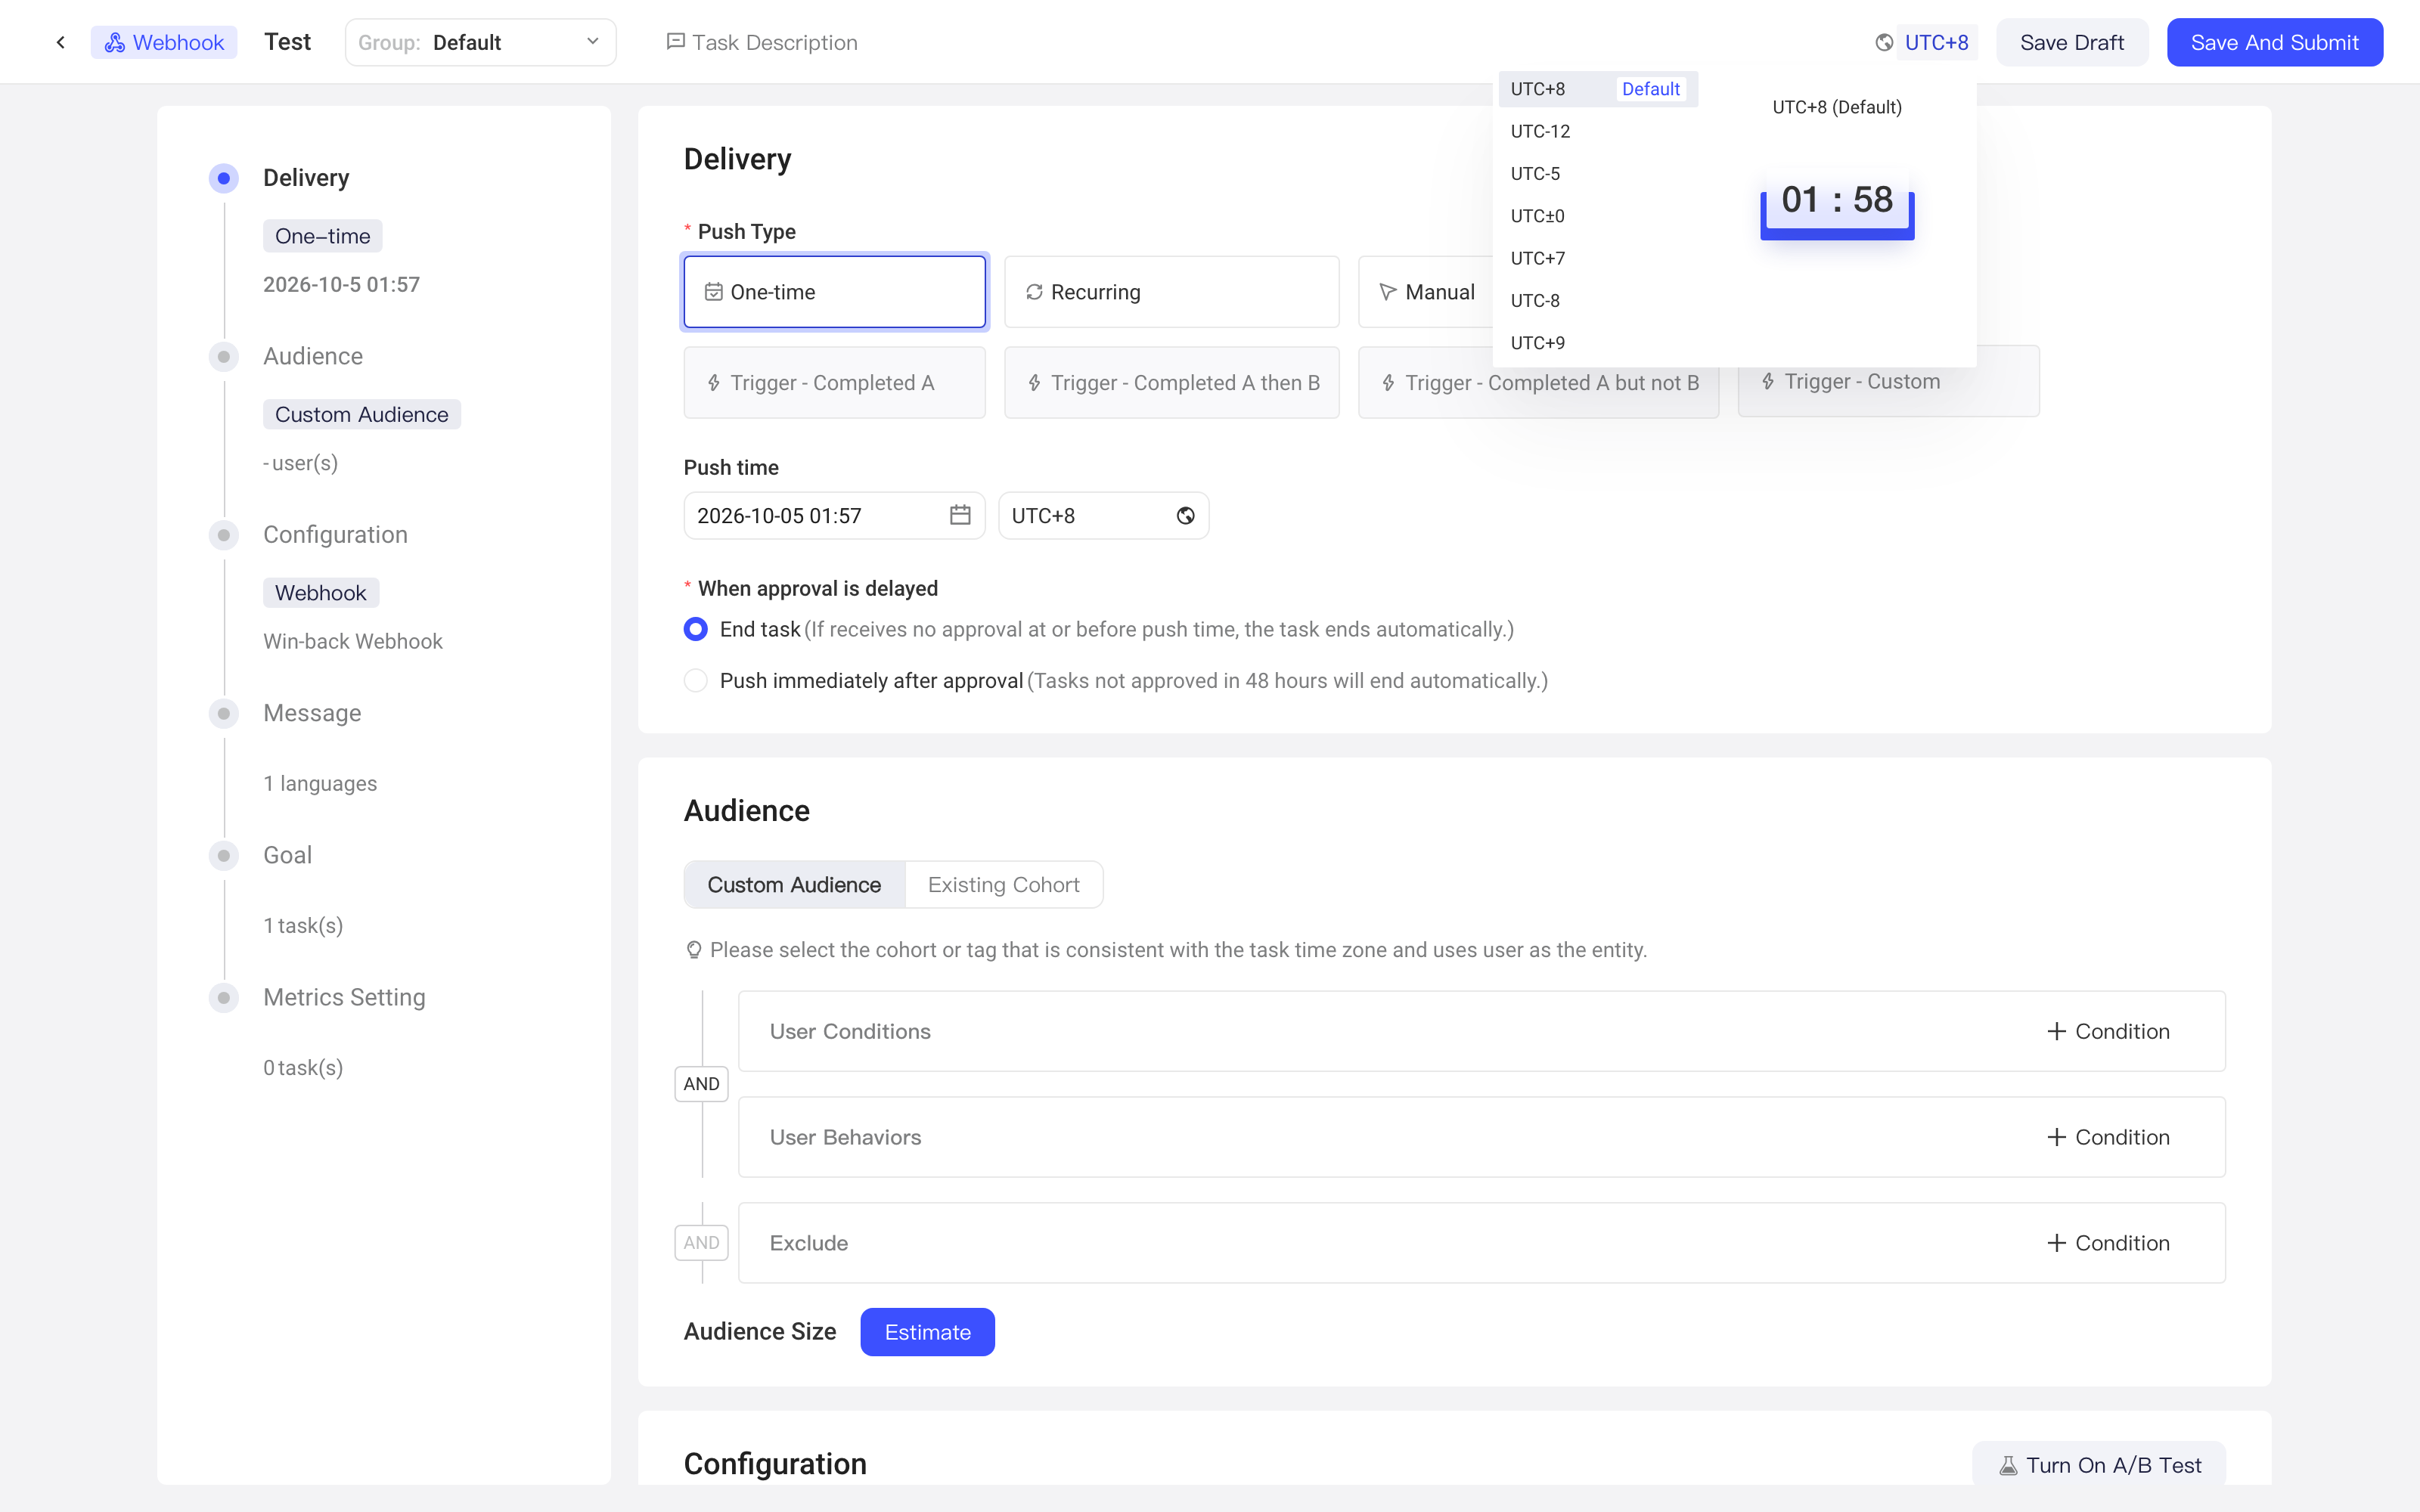Click the Webhook badge icon
The height and width of the screenshot is (1512, 2420).
(115, 42)
